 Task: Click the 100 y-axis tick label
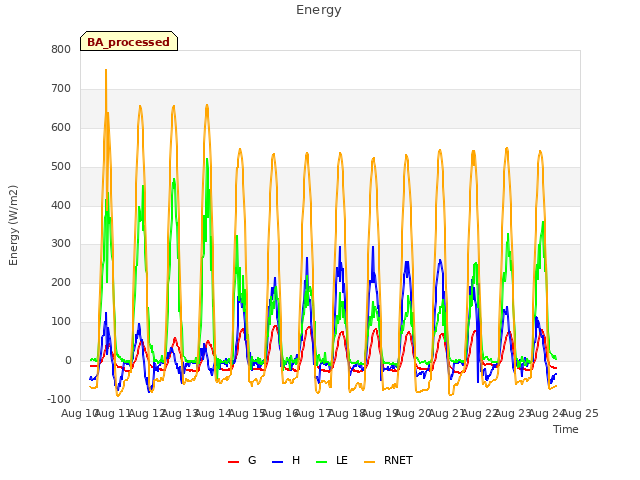61,322
